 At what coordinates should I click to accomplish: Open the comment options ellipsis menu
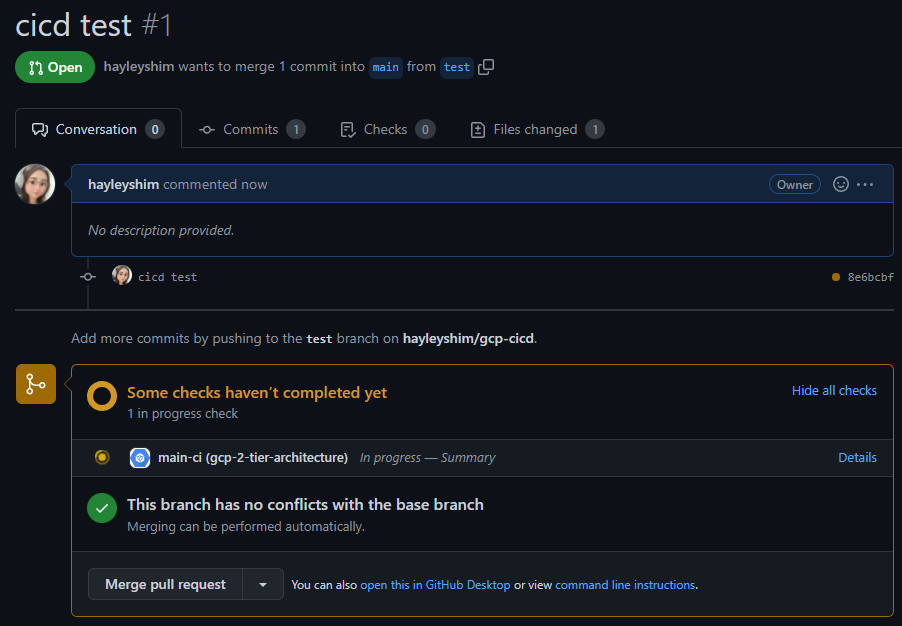click(865, 184)
